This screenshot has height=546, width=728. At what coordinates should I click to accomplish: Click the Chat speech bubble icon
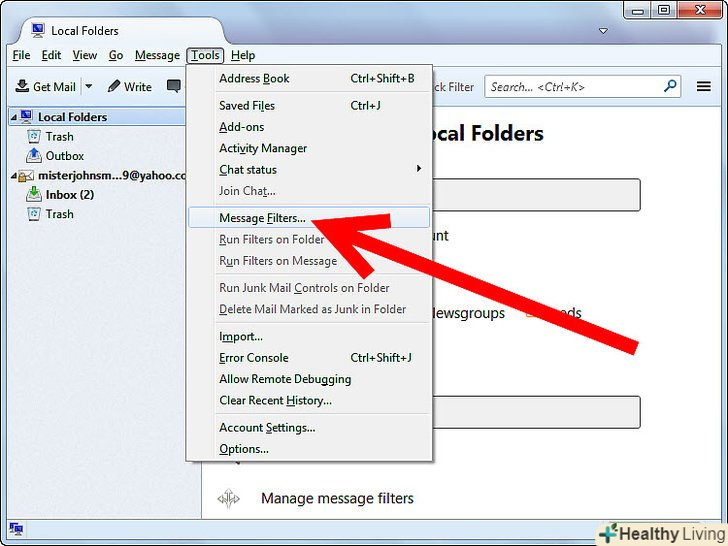tap(174, 86)
